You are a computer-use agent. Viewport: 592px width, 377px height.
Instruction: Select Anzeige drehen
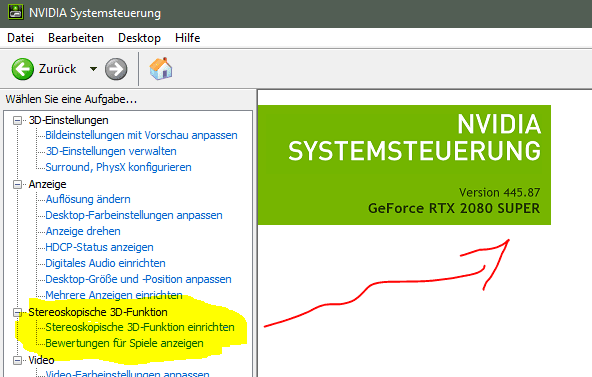[x=83, y=231]
